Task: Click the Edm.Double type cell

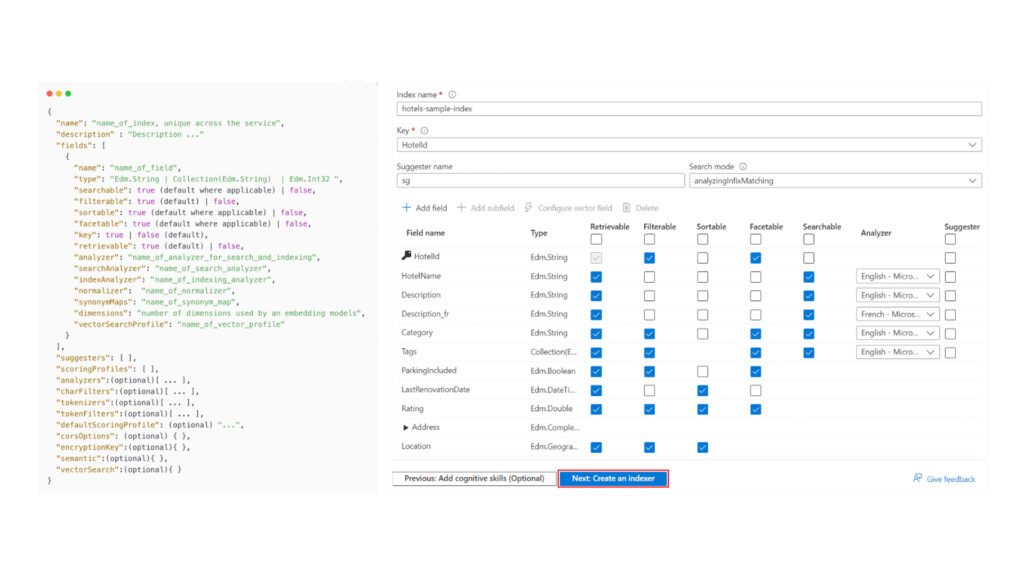Action: point(551,409)
